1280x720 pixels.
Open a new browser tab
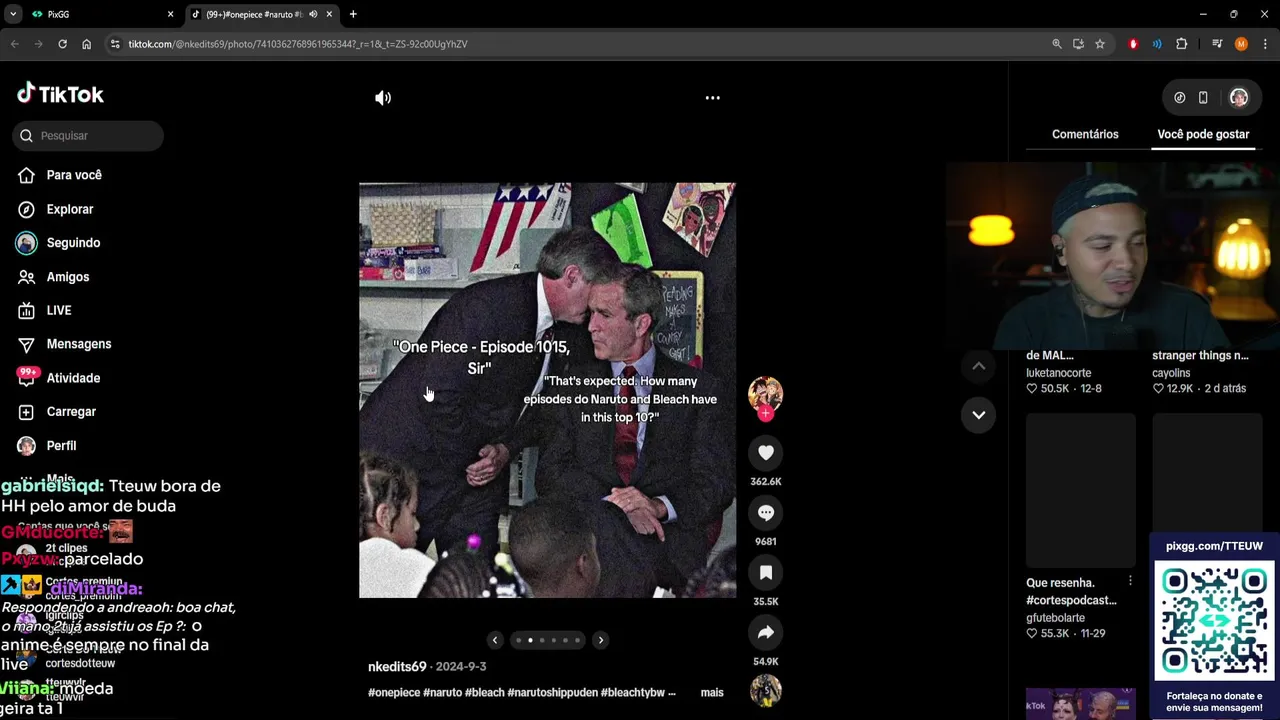[353, 15]
